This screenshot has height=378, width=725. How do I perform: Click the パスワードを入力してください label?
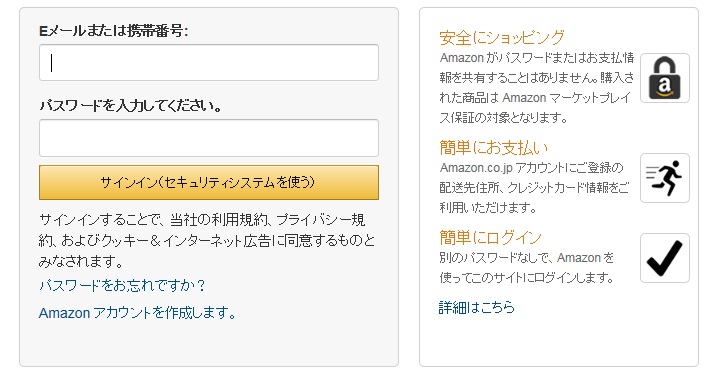[x=131, y=106]
